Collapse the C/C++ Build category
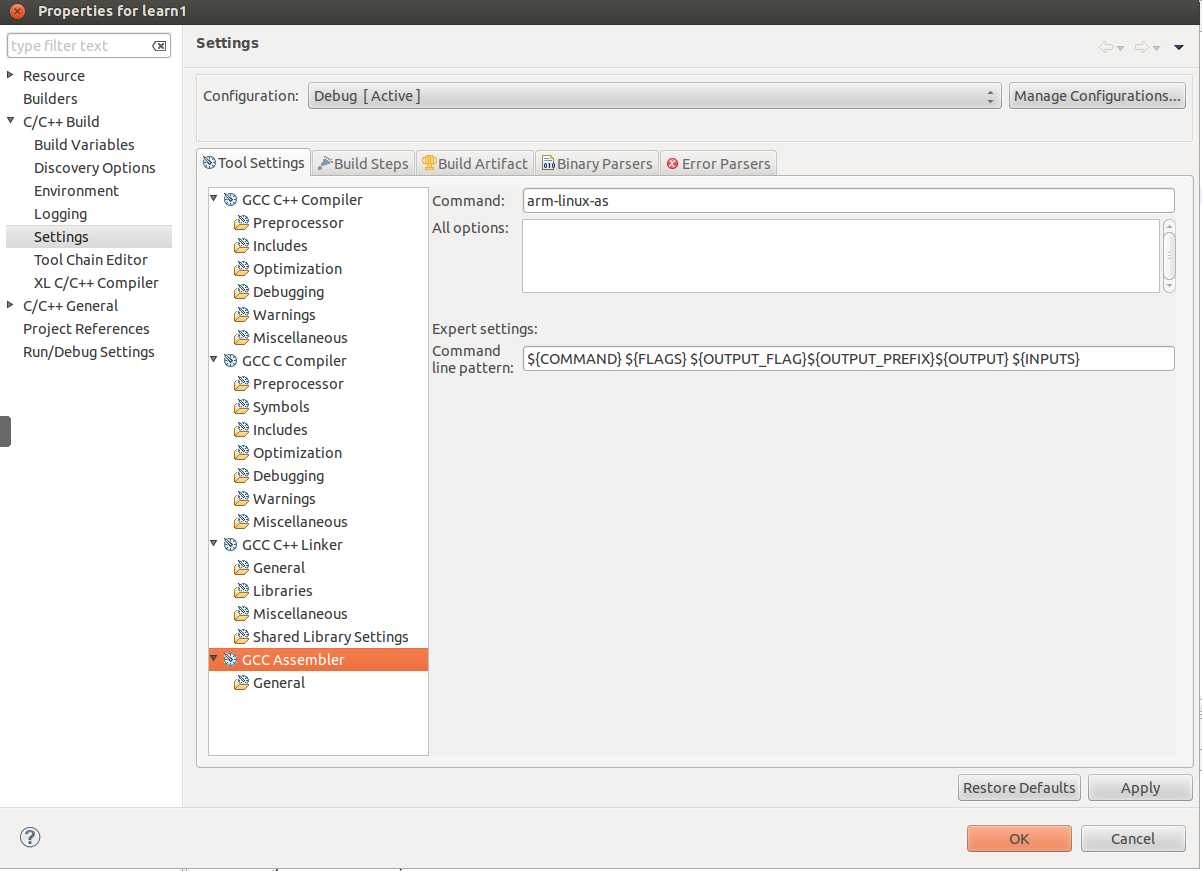The height and width of the screenshot is (871, 1202). click(x=10, y=121)
